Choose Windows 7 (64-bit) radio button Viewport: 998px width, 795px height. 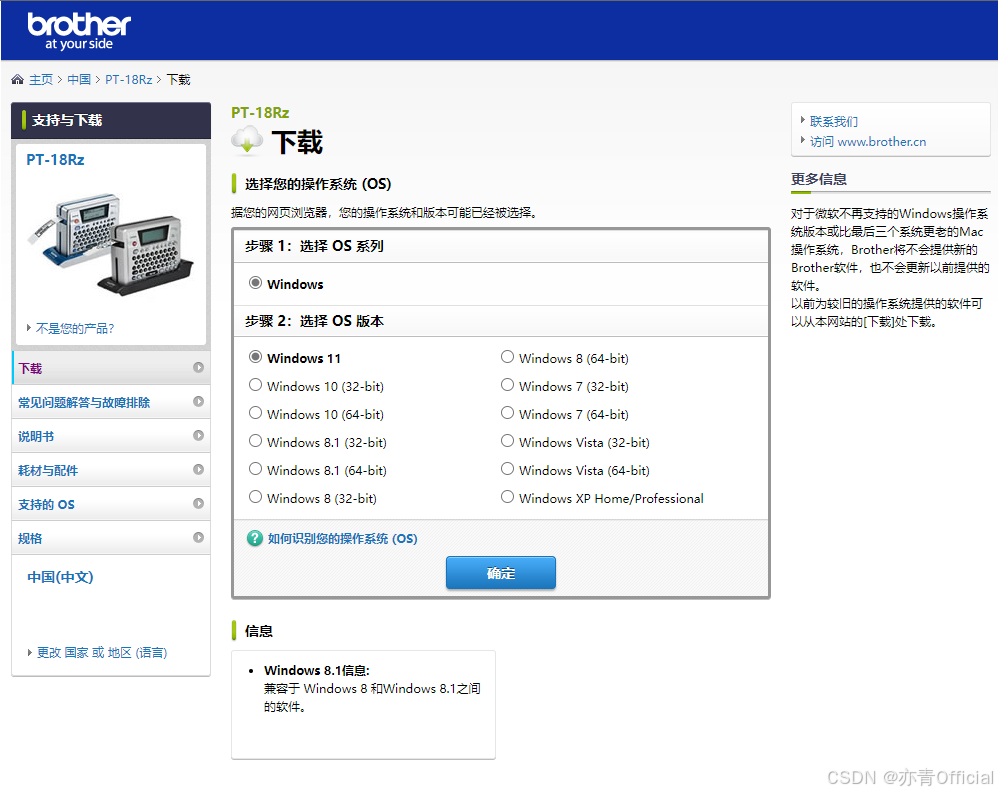pyautogui.click(x=507, y=413)
